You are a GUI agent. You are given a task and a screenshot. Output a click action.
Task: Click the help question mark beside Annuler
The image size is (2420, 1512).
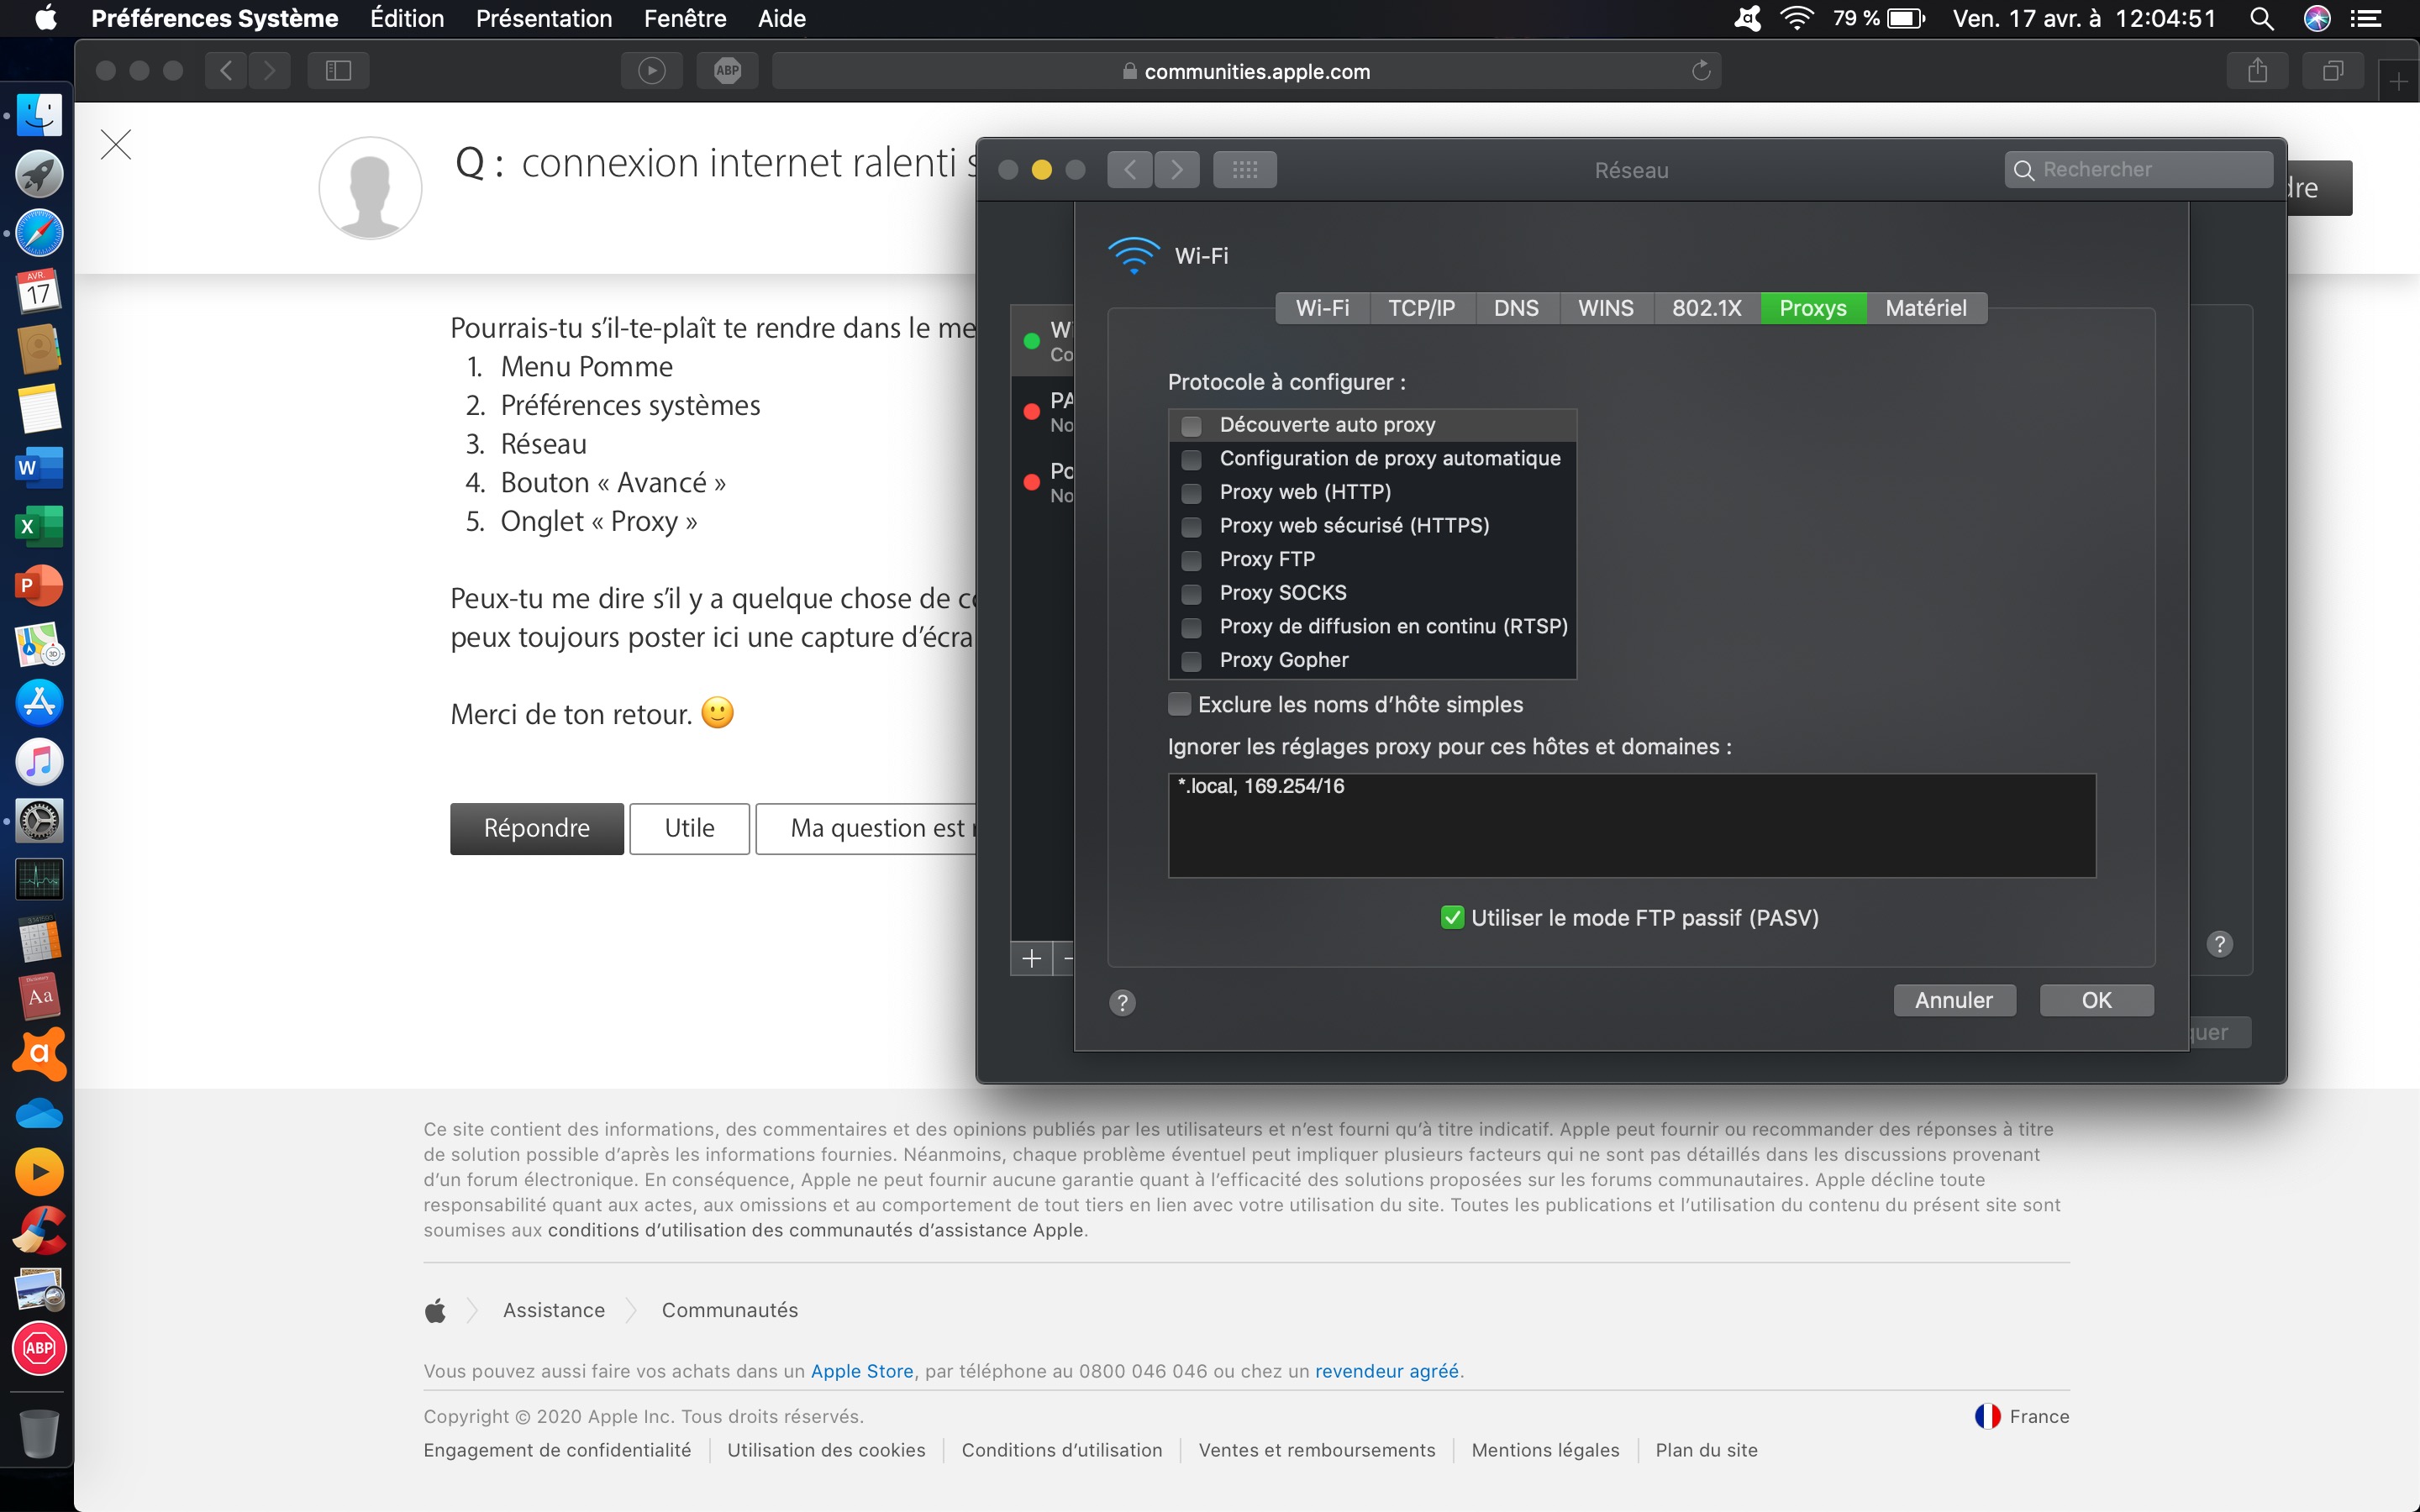1122,1003
